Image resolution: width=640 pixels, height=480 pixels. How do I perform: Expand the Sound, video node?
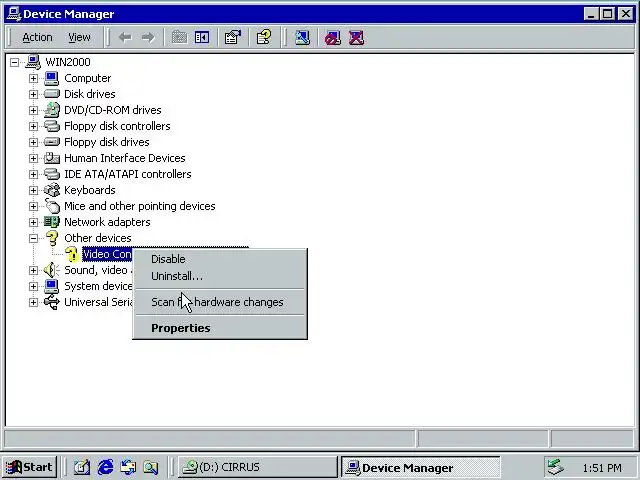33,270
